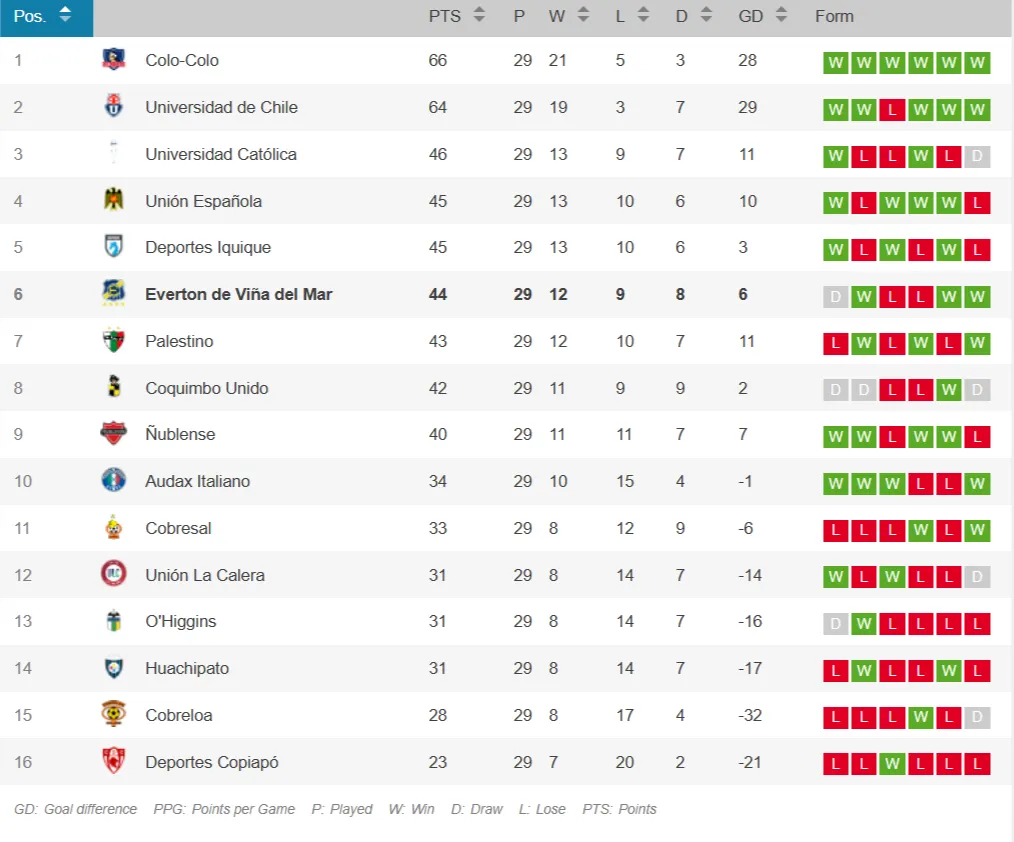Open the O'Higgins team link
This screenshot has width=1014, height=842.
tap(180, 621)
